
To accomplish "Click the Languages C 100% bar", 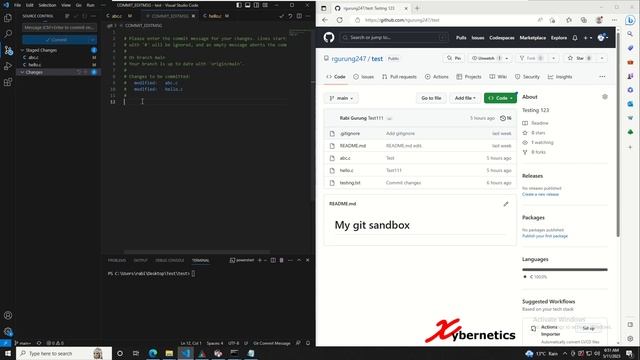I will coord(564,269).
